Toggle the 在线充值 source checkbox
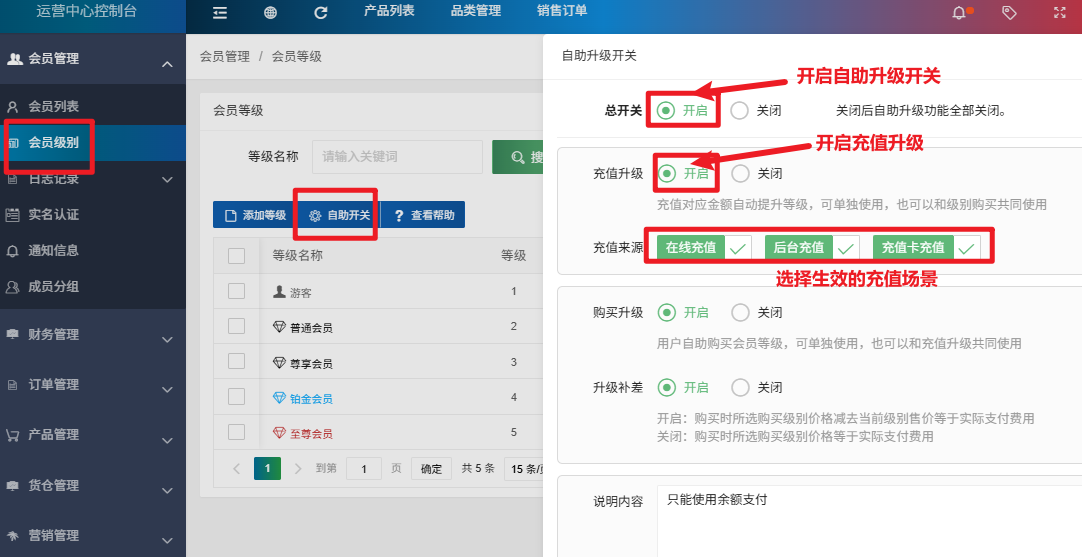This screenshot has width=1082, height=557. pos(704,247)
